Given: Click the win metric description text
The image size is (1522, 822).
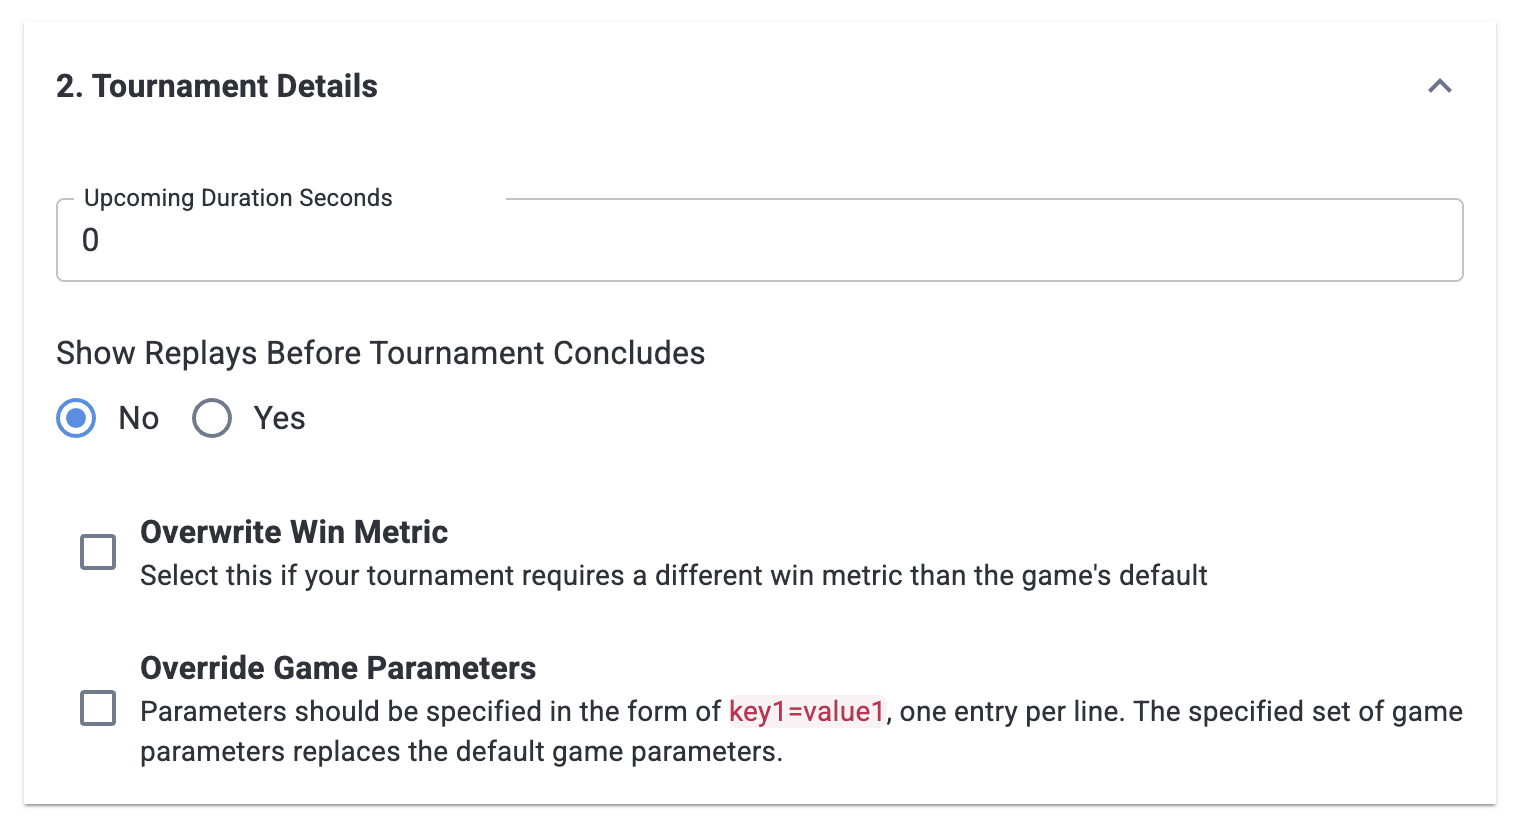Looking at the screenshot, I should pos(673,576).
